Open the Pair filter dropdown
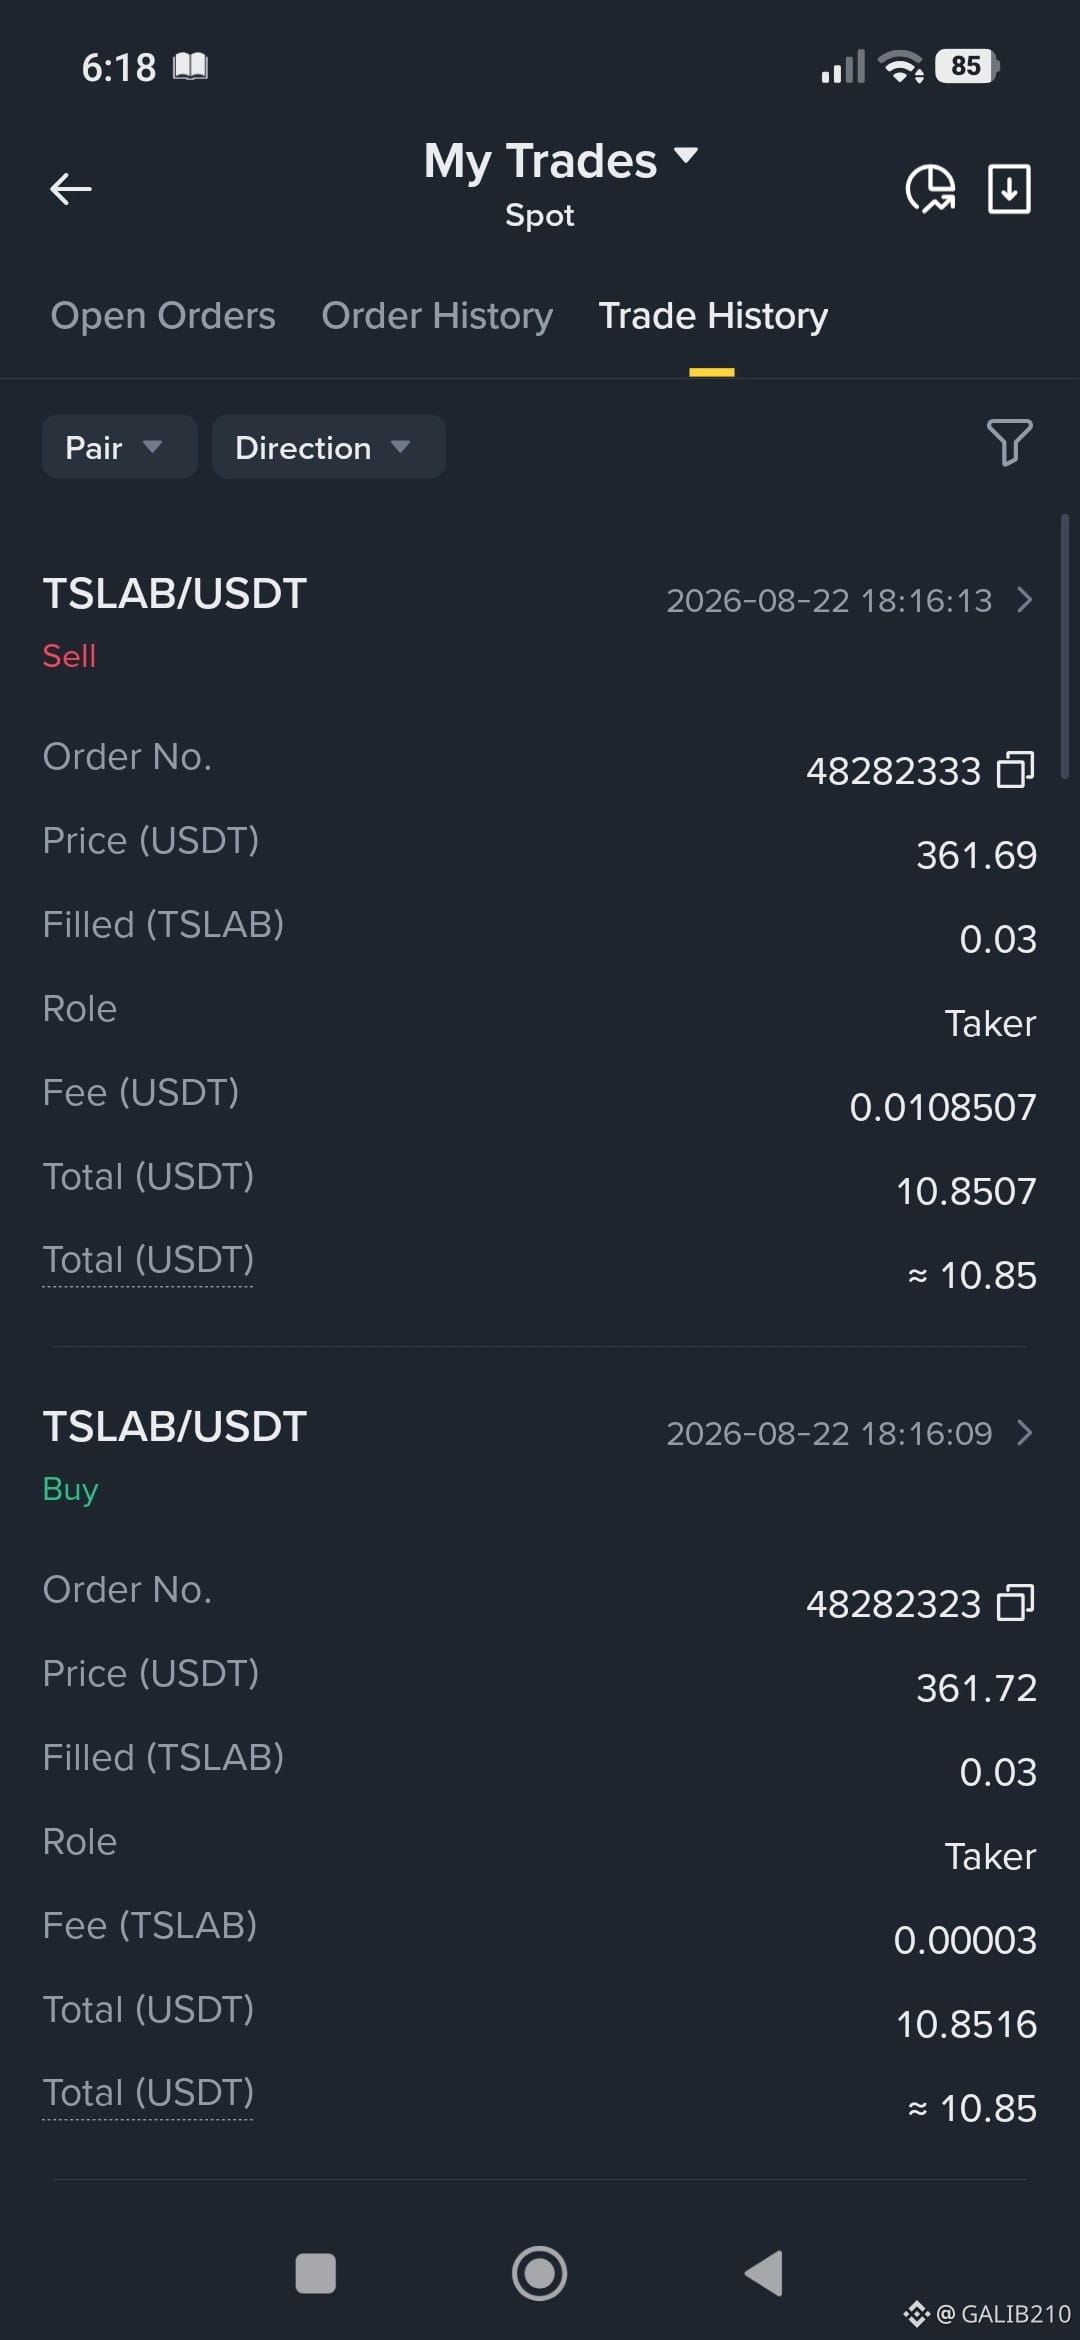Image resolution: width=1080 pixels, height=2340 pixels. tap(120, 447)
